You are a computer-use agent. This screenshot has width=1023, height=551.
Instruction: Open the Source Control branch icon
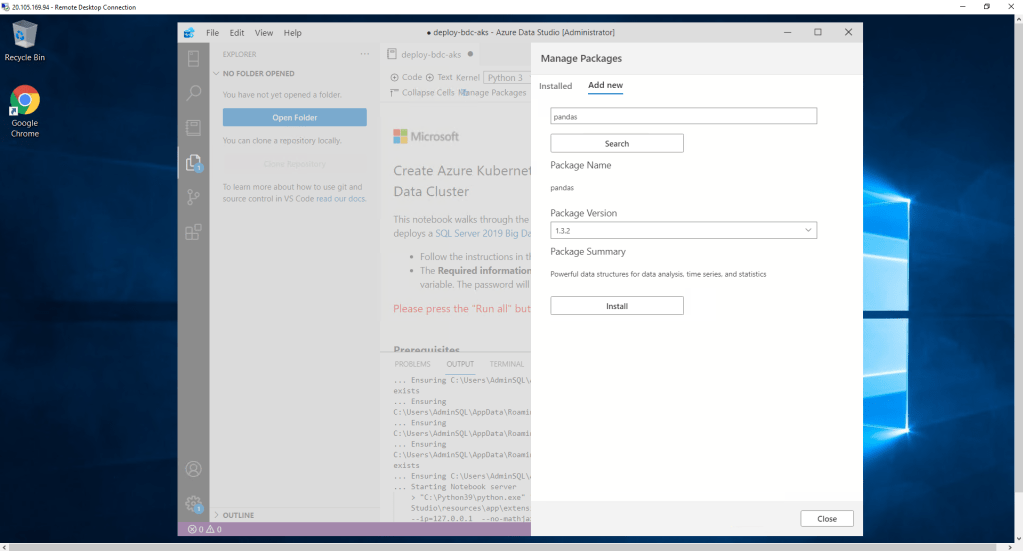(x=194, y=197)
